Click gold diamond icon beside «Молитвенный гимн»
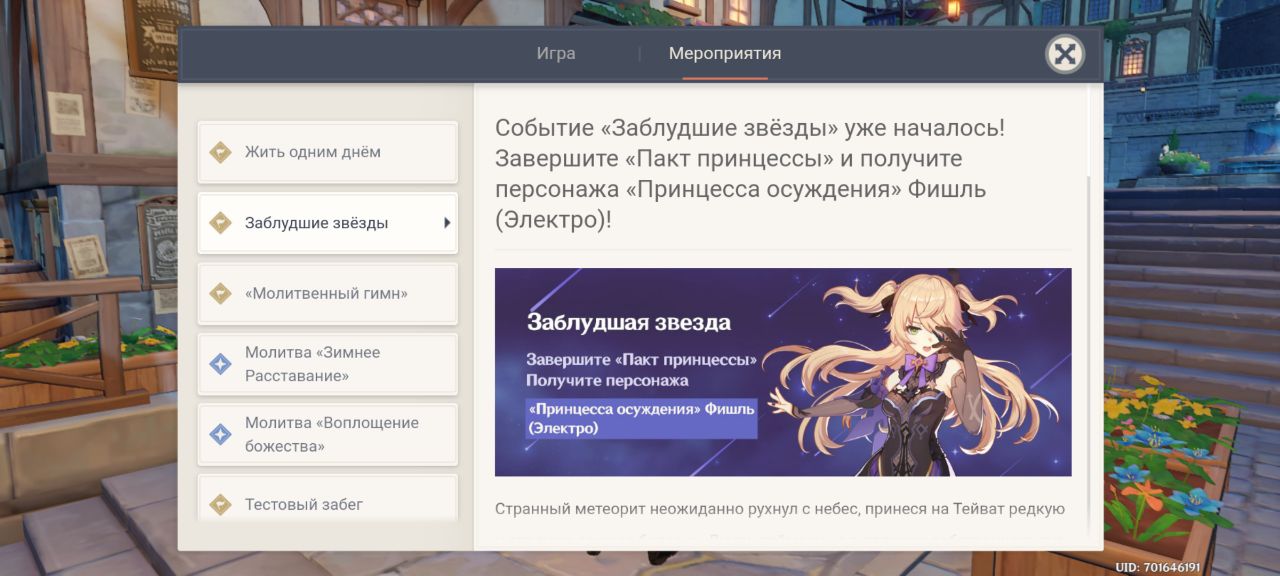The width and height of the screenshot is (1280, 576). (x=220, y=294)
